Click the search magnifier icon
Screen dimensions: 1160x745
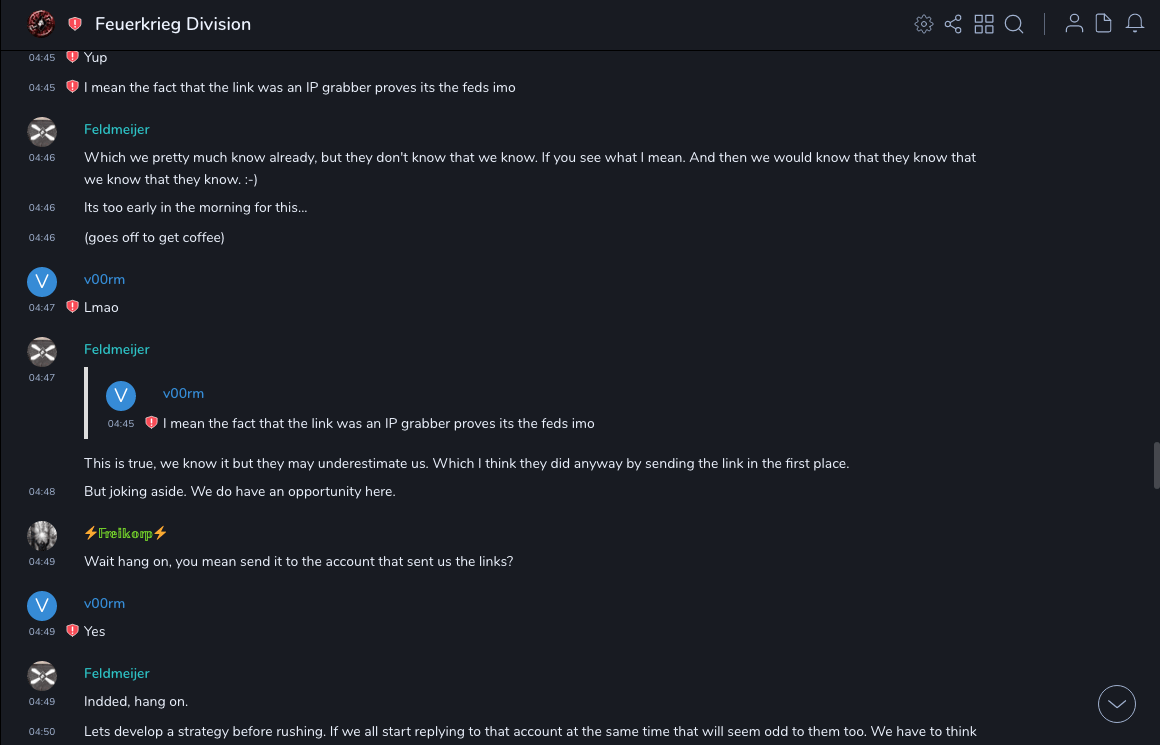coord(1014,24)
